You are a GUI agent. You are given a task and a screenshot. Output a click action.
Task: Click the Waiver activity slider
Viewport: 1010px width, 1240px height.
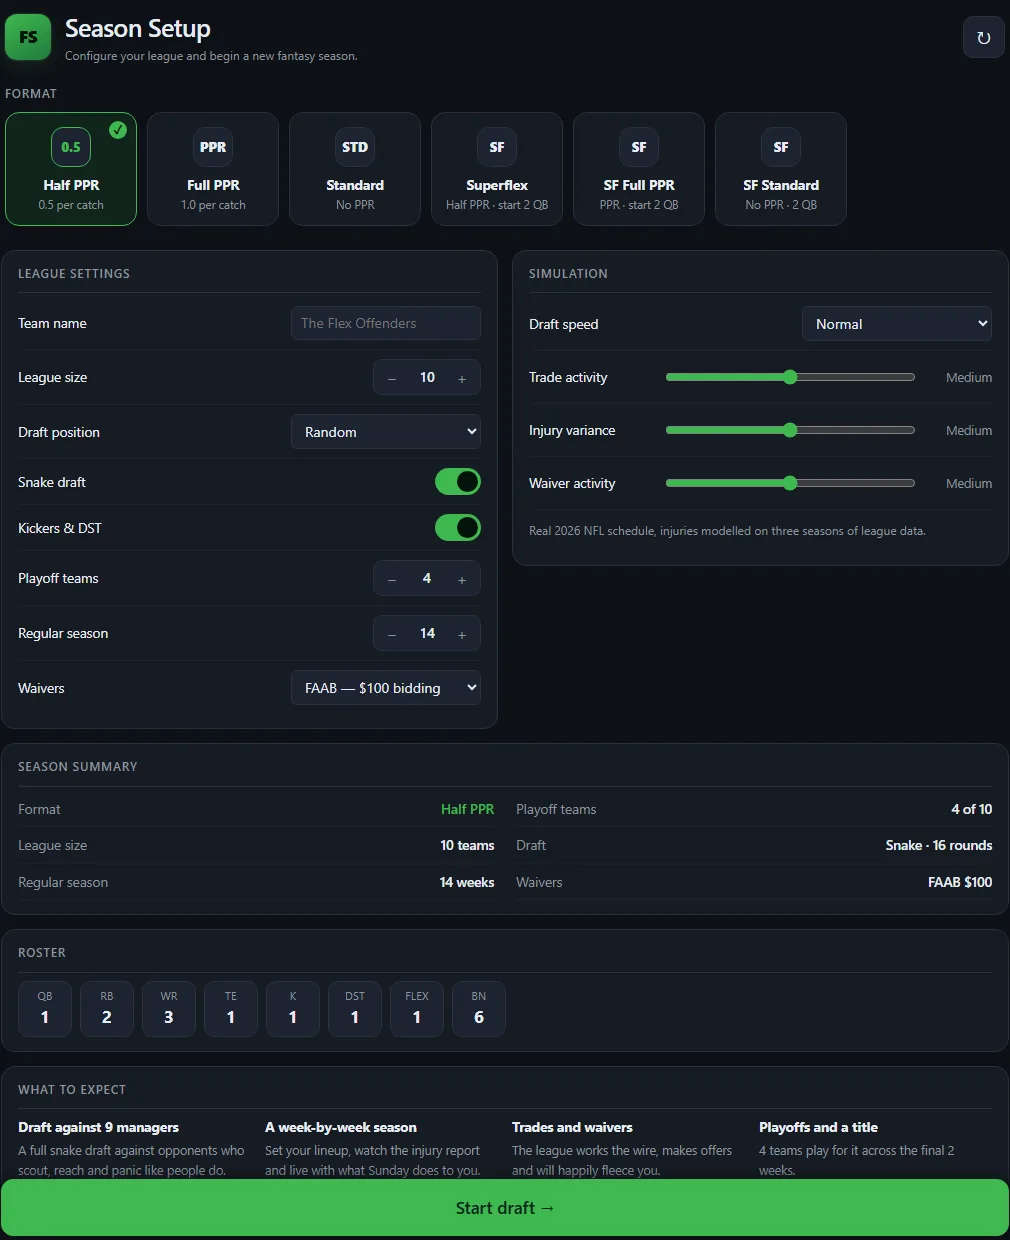click(790, 483)
